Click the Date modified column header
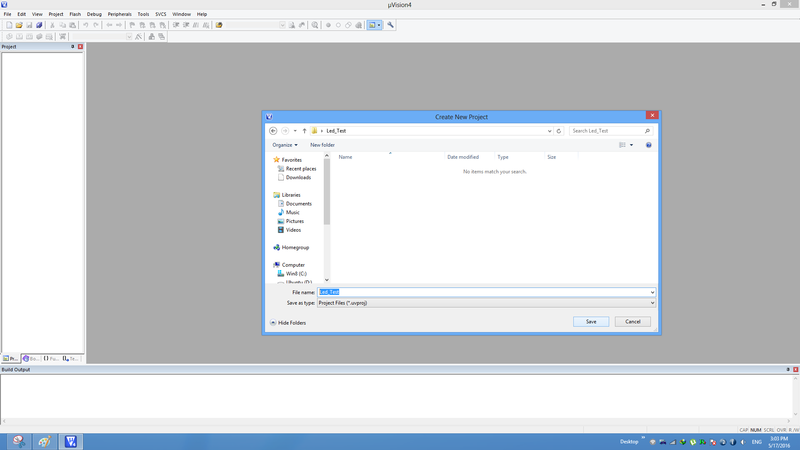Viewport: 800px width, 450px height. click(x=463, y=157)
